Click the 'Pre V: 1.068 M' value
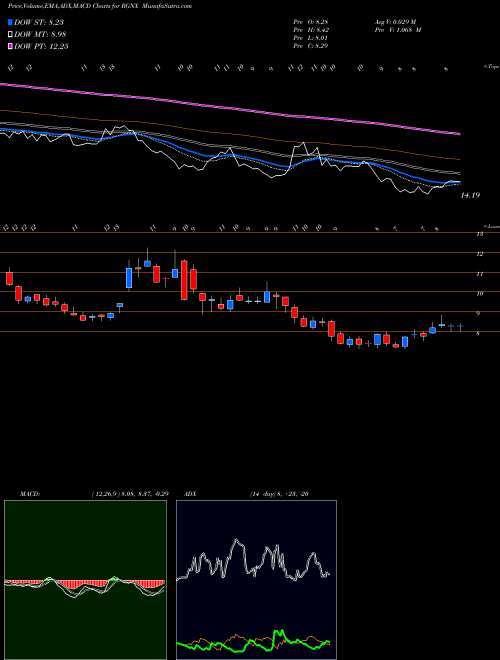This screenshot has height=660, width=500. click(397, 30)
